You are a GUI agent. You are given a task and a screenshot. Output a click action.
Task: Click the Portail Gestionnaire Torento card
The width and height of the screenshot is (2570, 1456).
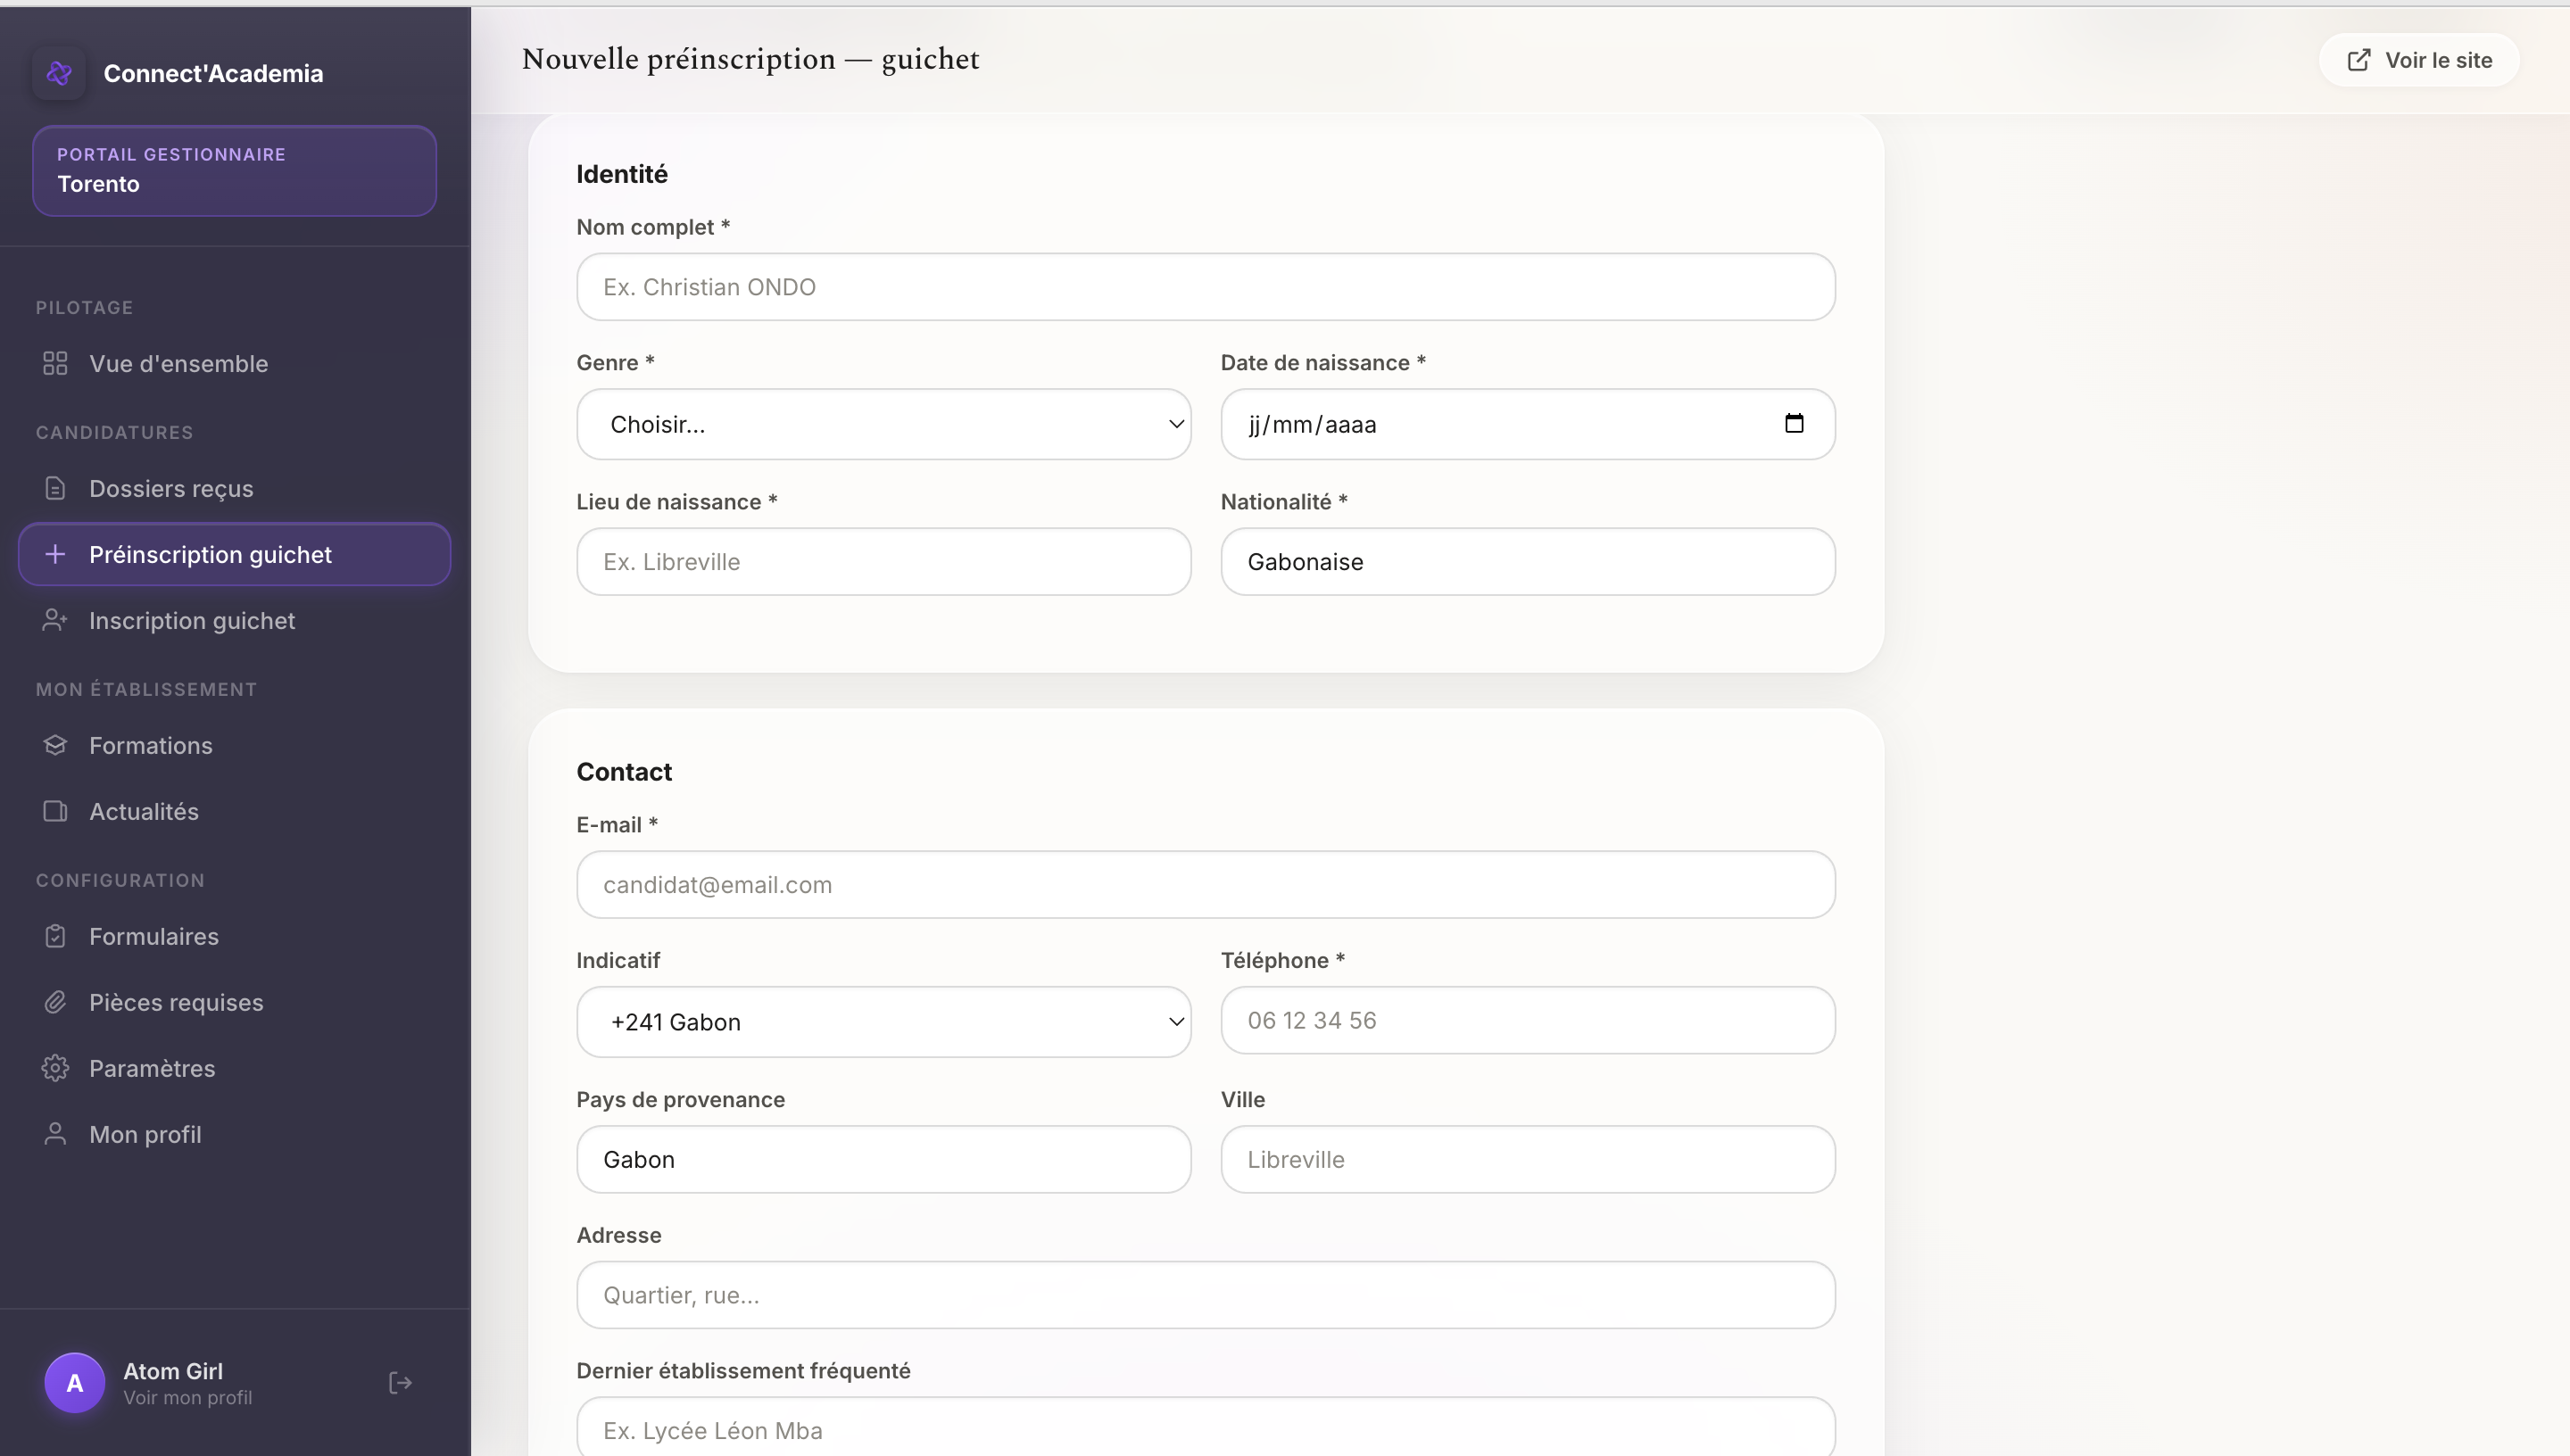[234, 170]
